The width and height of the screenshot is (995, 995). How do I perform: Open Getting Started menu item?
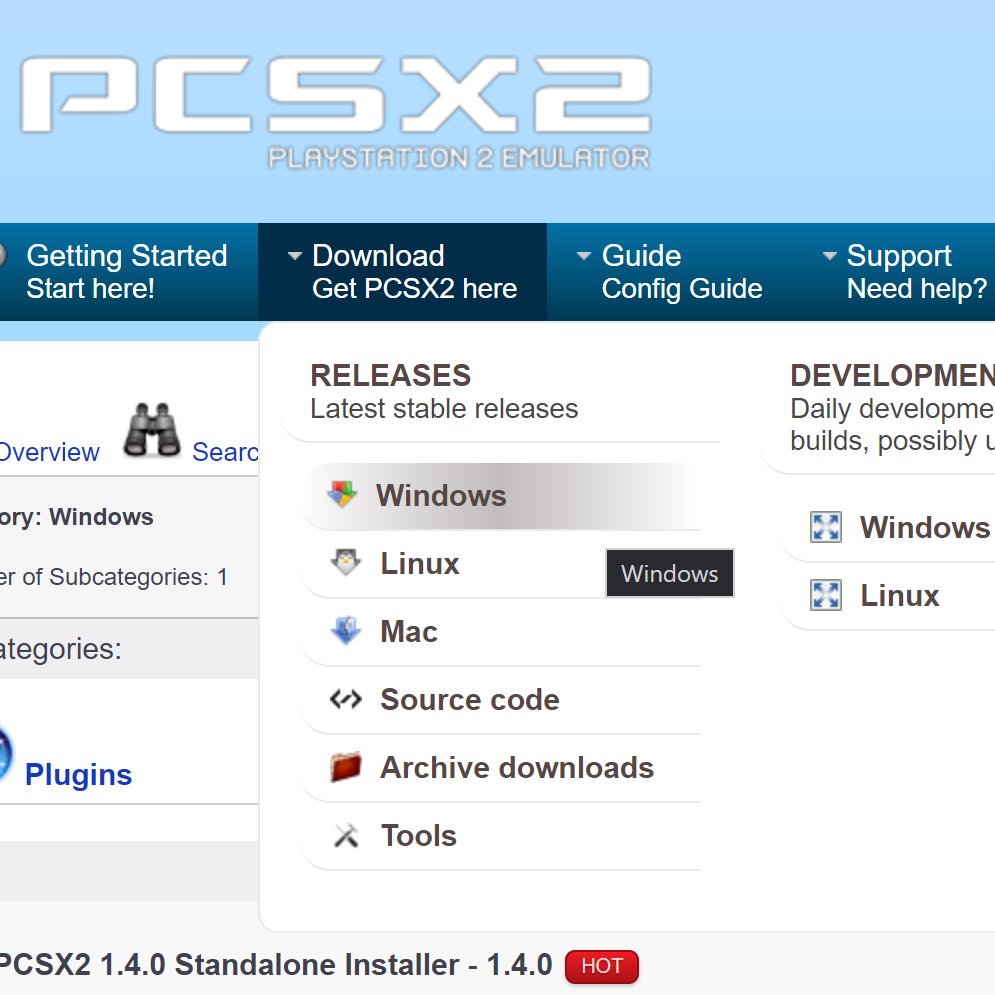click(126, 272)
